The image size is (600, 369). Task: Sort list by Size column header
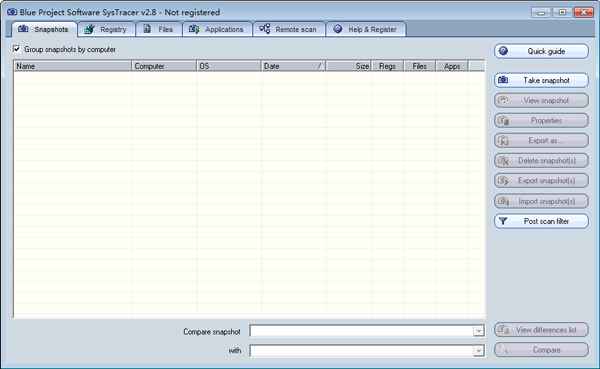(x=349, y=66)
